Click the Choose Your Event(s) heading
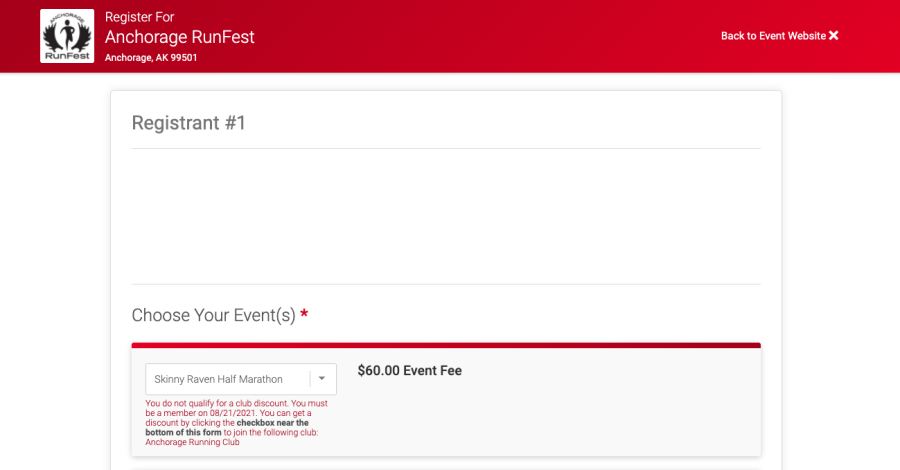Viewport: 900px width, 470px height. [x=214, y=315]
